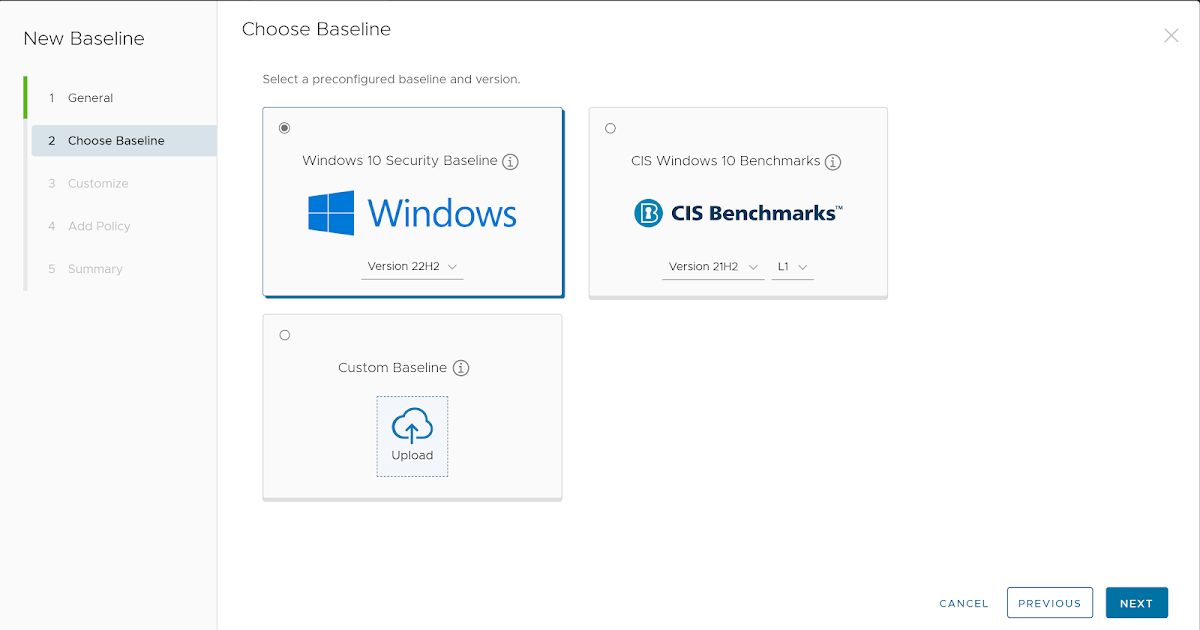Select step 2 Choose Baseline
Viewport: 1200px width, 630px height.
coord(124,141)
